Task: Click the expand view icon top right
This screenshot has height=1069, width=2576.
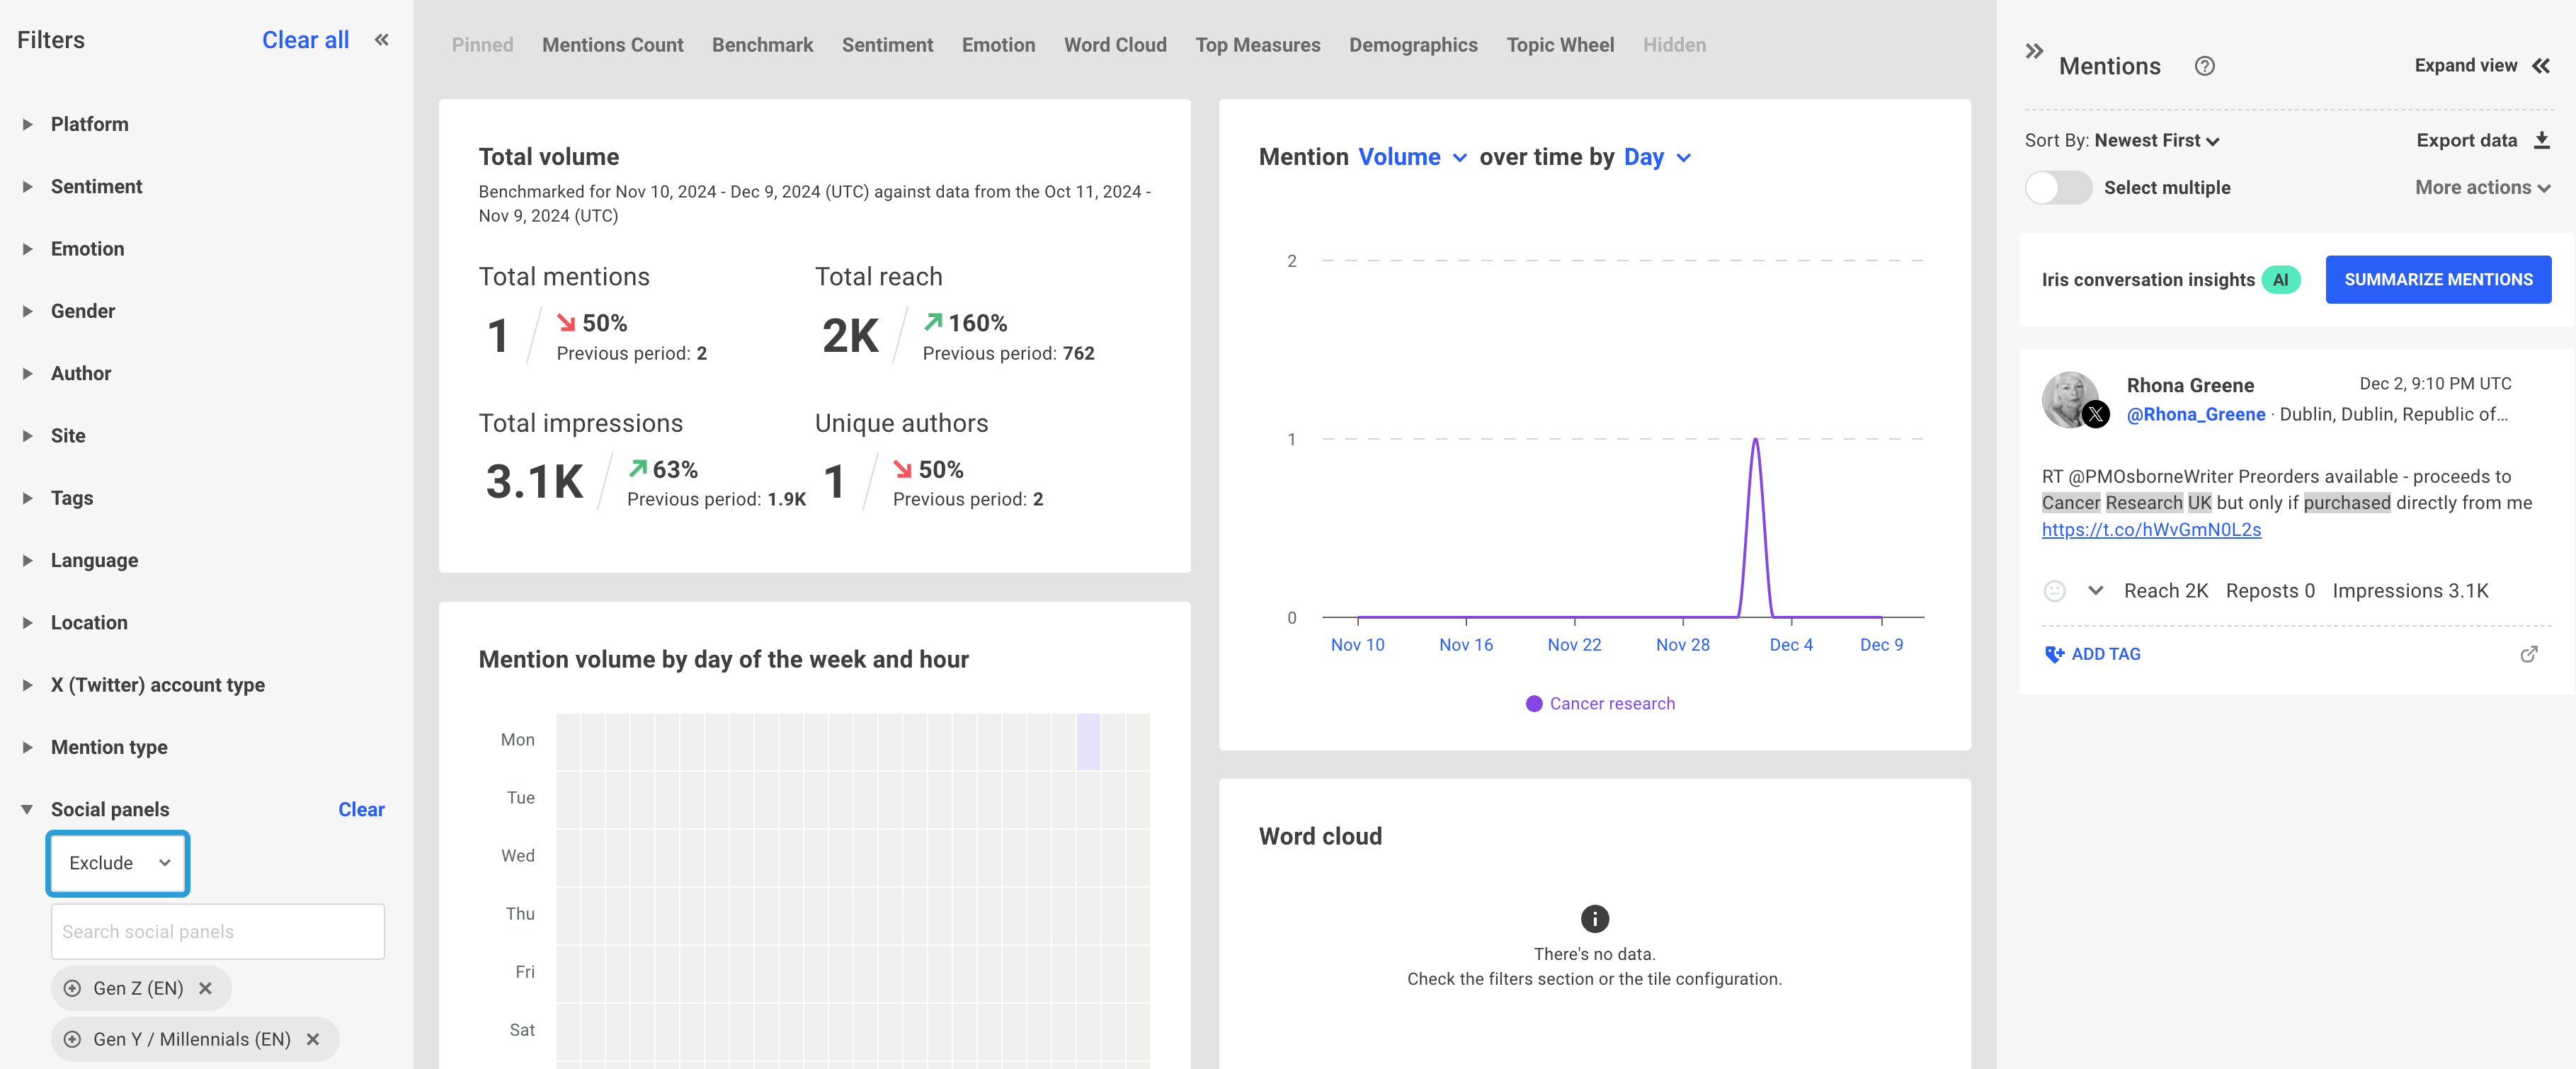Action: (x=2543, y=66)
